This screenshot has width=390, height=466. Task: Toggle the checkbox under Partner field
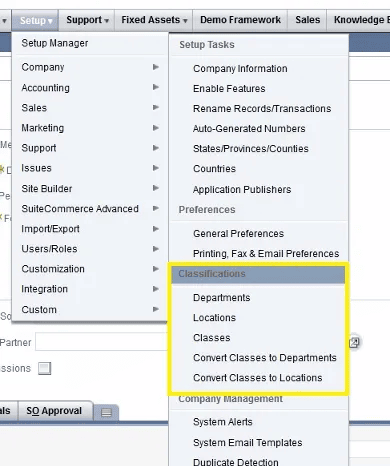[44, 369]
